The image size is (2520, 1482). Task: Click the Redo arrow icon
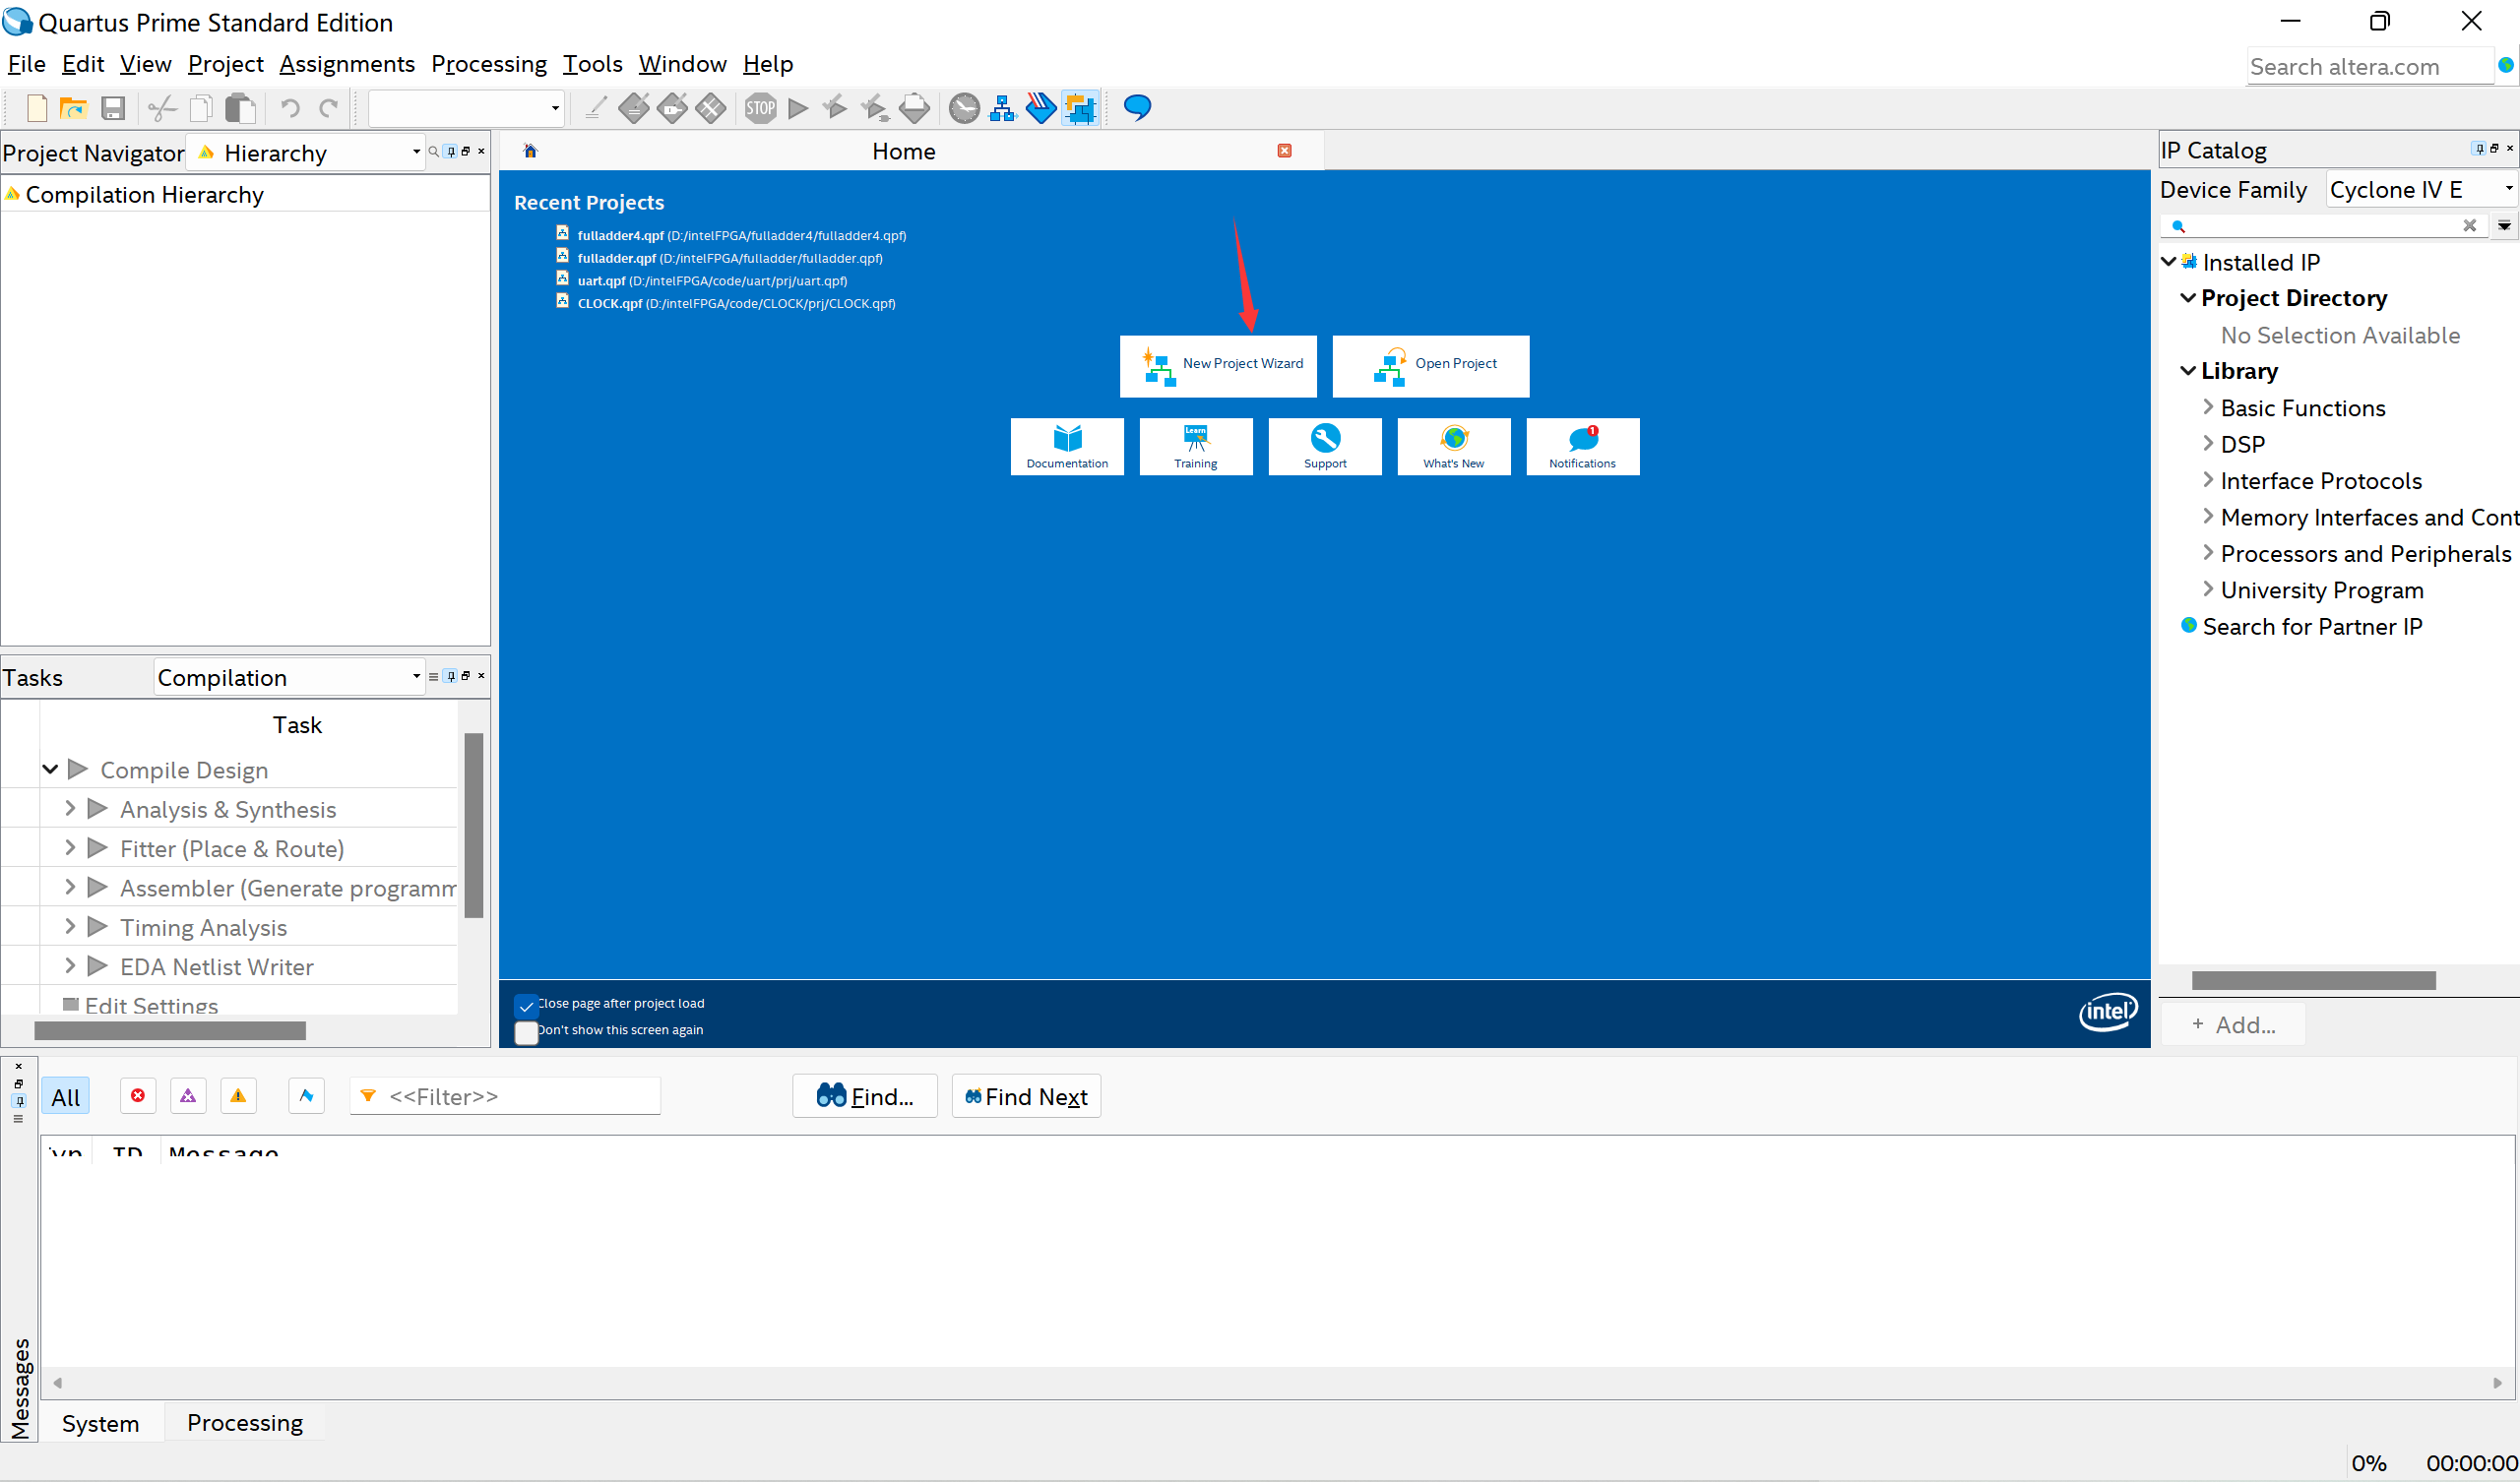[329, 108]
